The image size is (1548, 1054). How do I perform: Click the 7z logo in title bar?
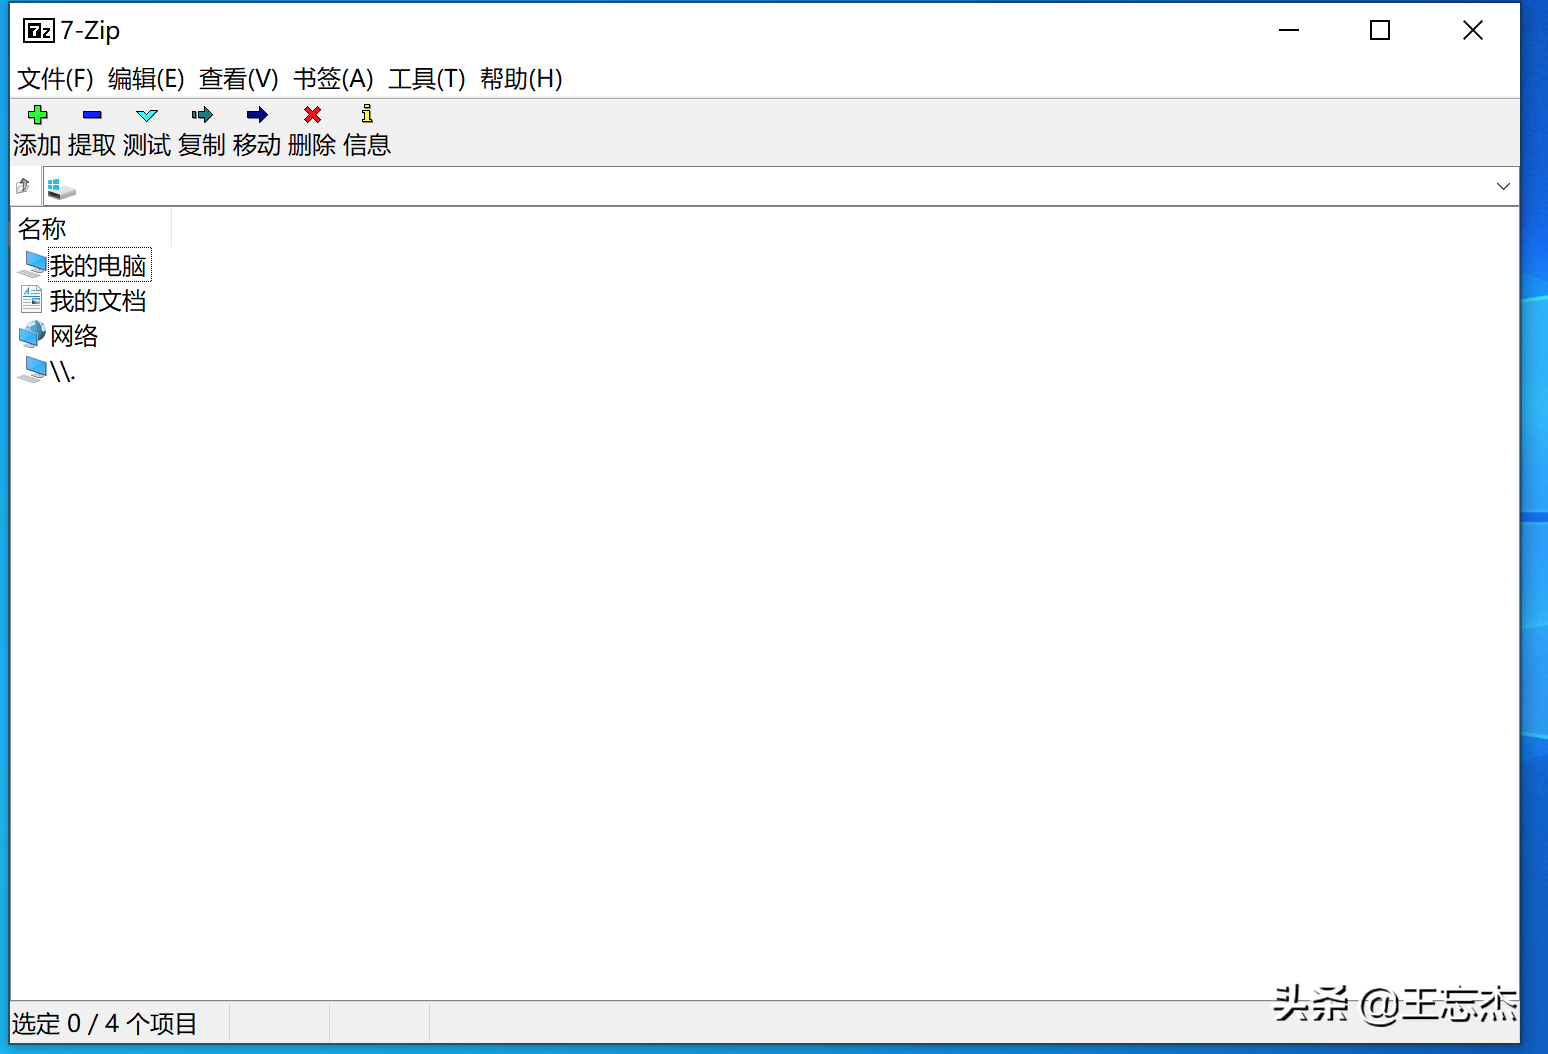click(x=38, y=31)
